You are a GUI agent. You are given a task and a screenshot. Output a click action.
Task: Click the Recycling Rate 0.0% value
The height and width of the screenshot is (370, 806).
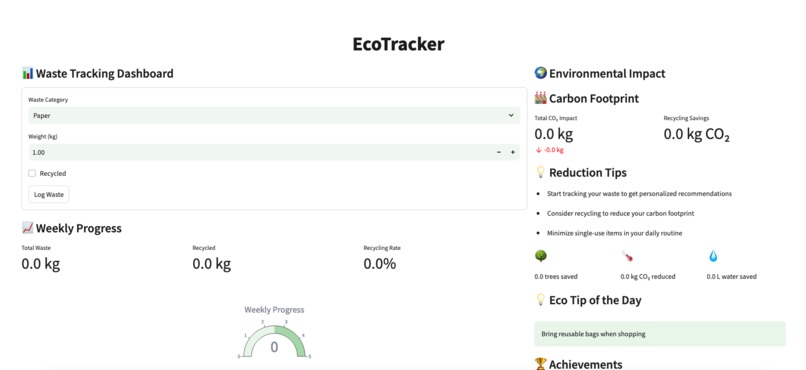[380, 264]
